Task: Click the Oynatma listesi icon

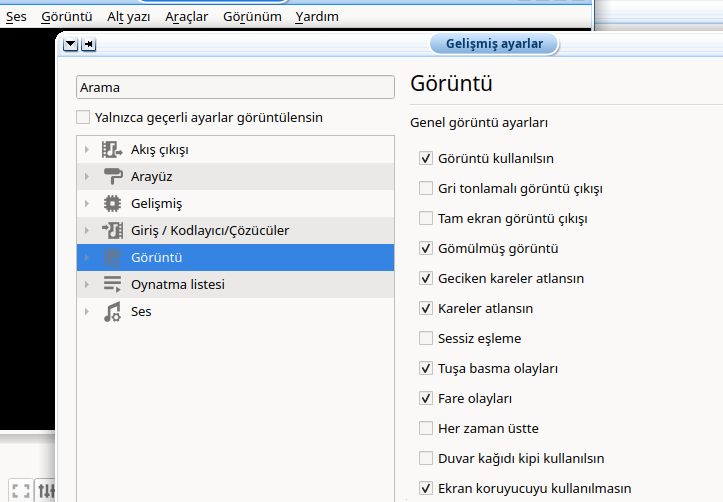Action: [x=112, y=285]
